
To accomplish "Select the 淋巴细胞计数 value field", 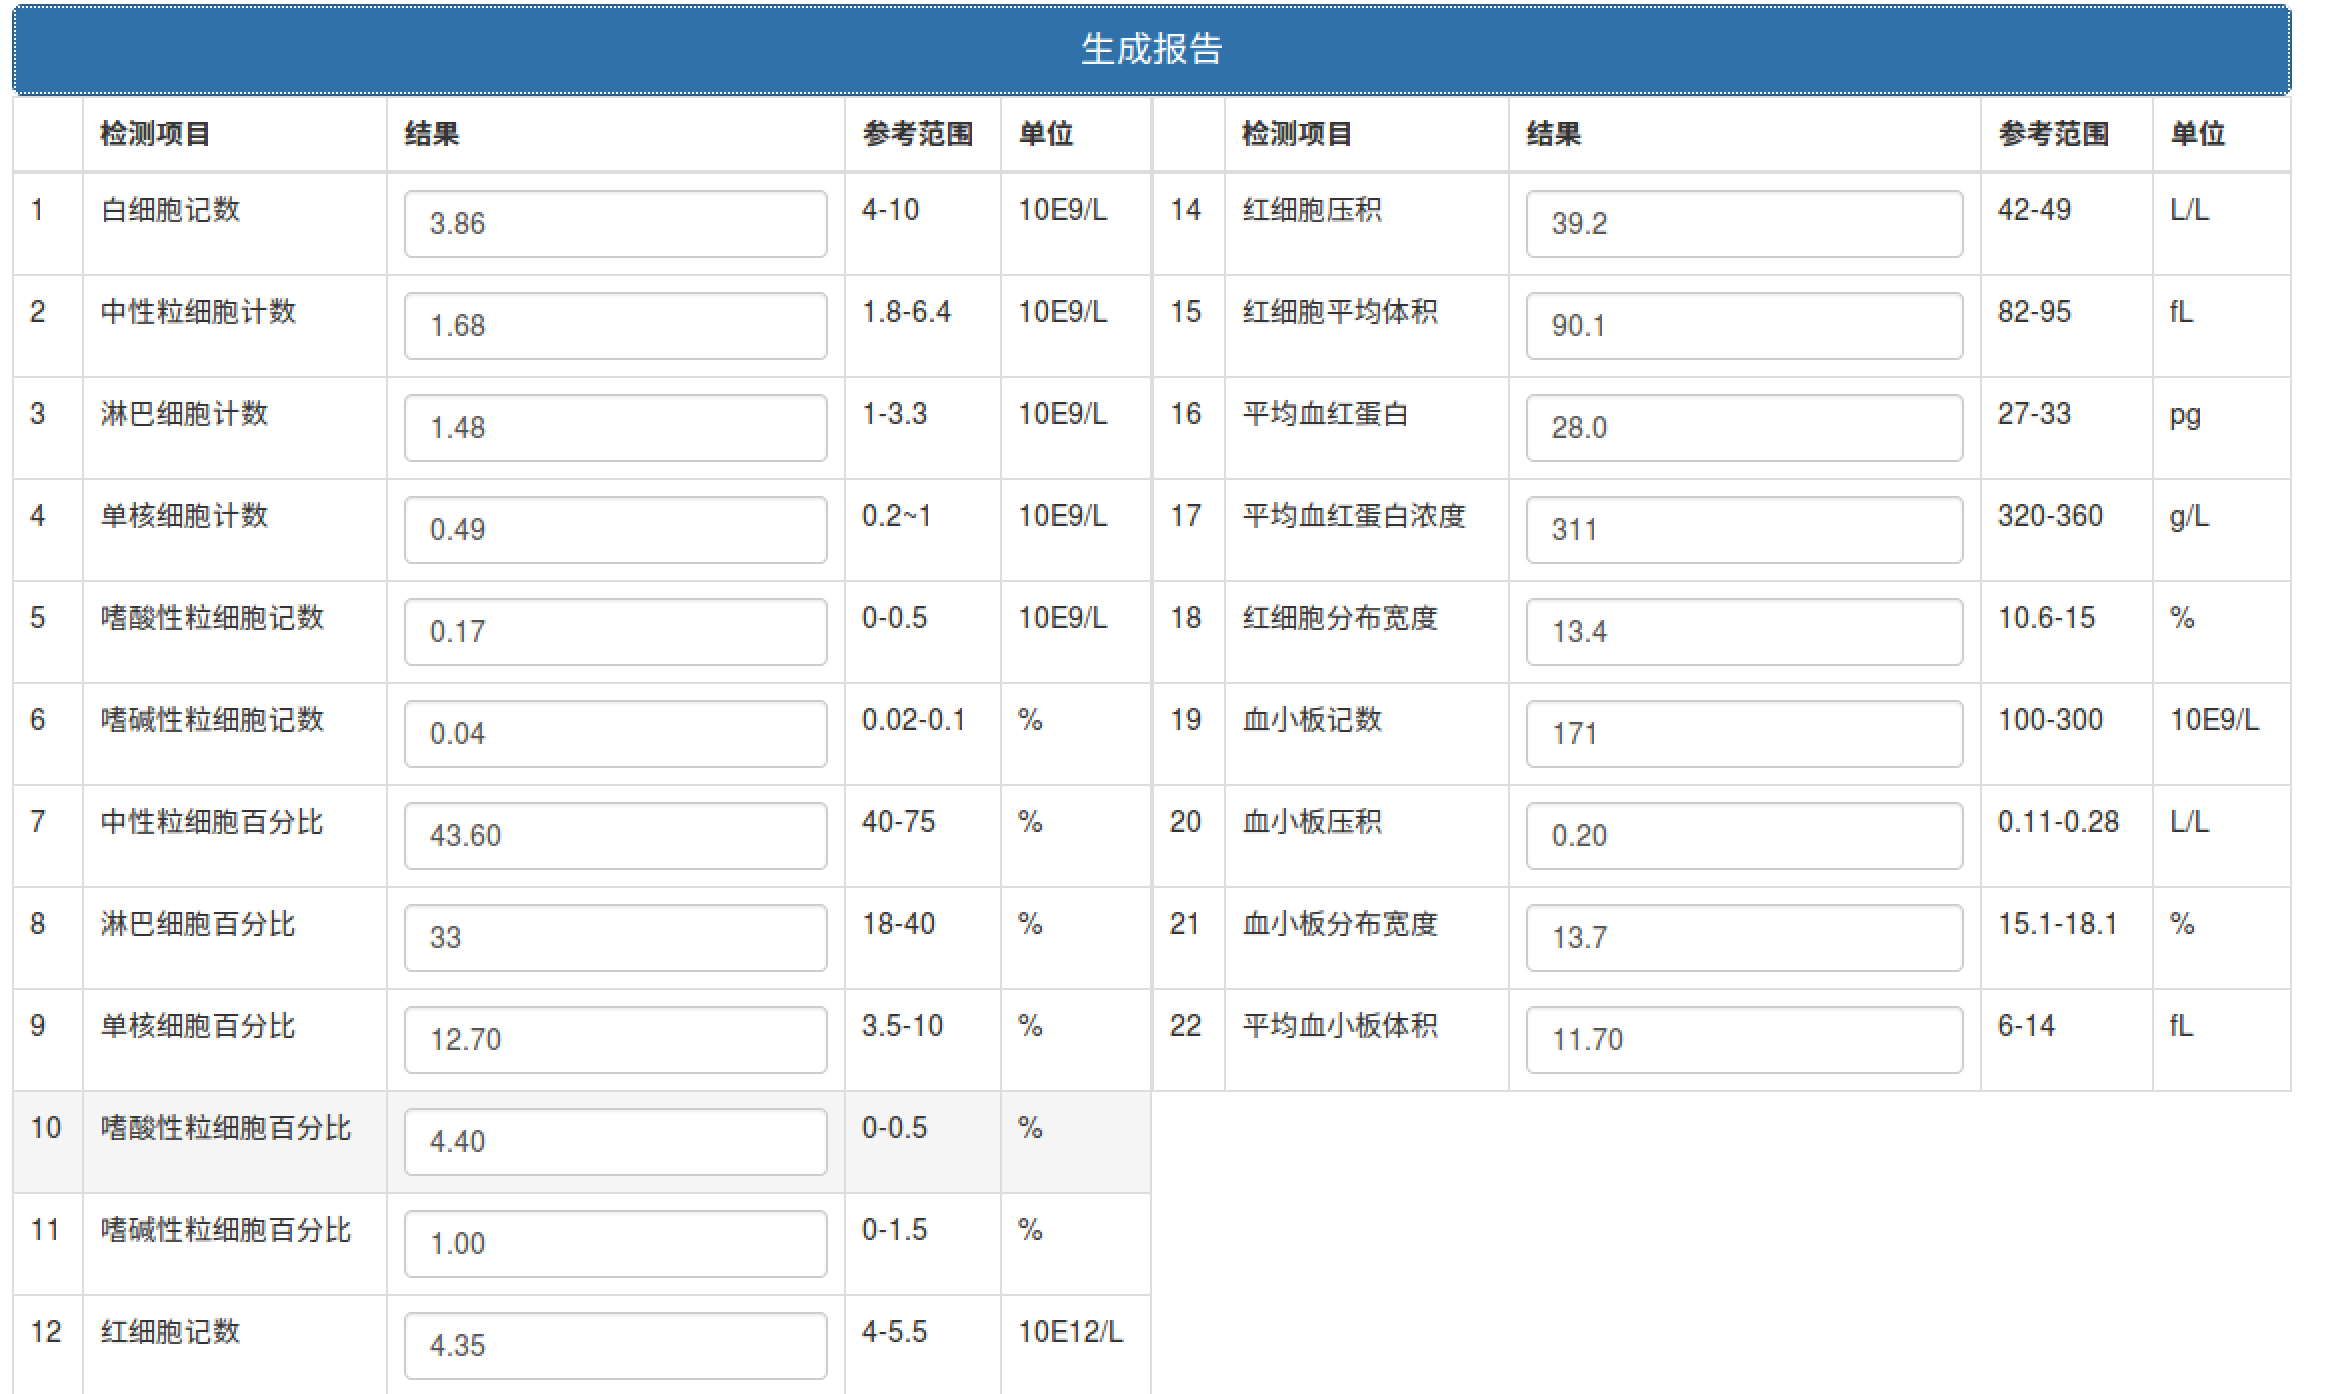I will point(614,427).
